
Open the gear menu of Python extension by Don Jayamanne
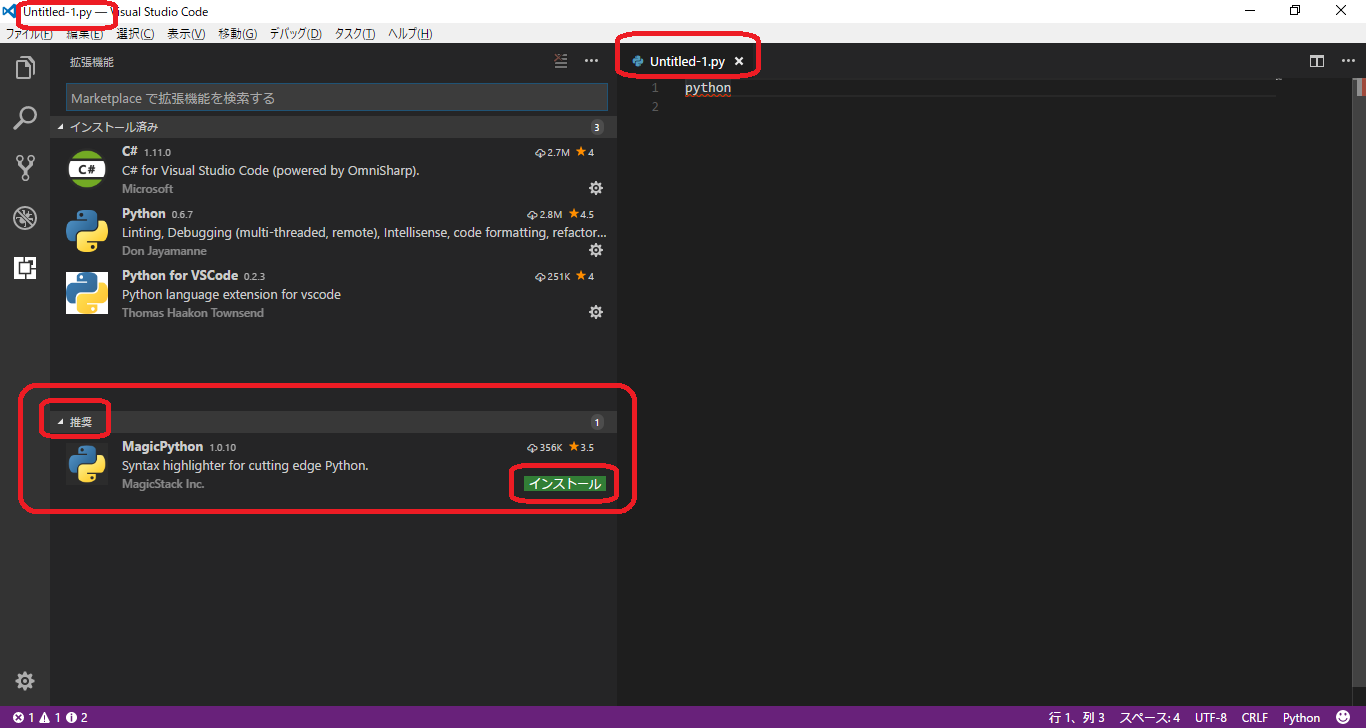595,249
